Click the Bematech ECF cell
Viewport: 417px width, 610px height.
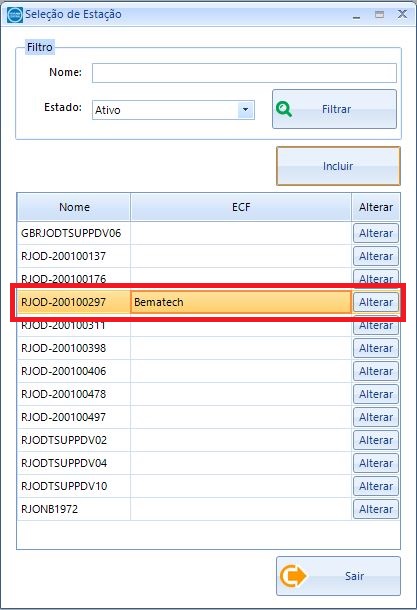(241, 302)
